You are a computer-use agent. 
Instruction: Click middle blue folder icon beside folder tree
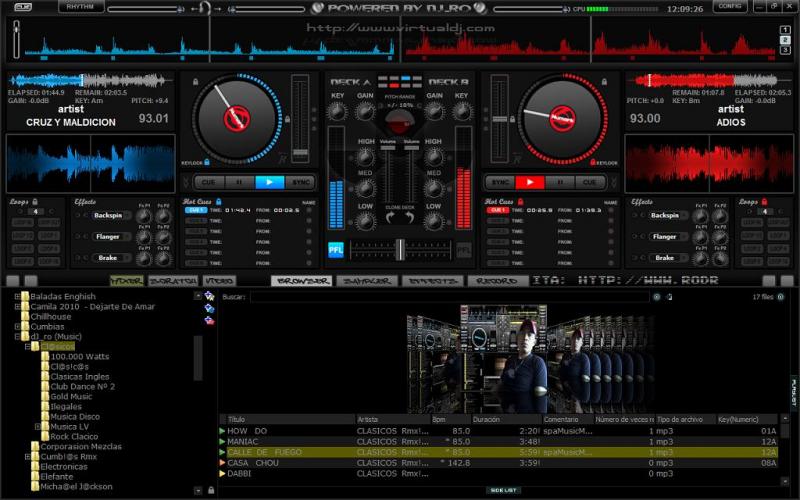pyautogui.click(x=209, y=308)
